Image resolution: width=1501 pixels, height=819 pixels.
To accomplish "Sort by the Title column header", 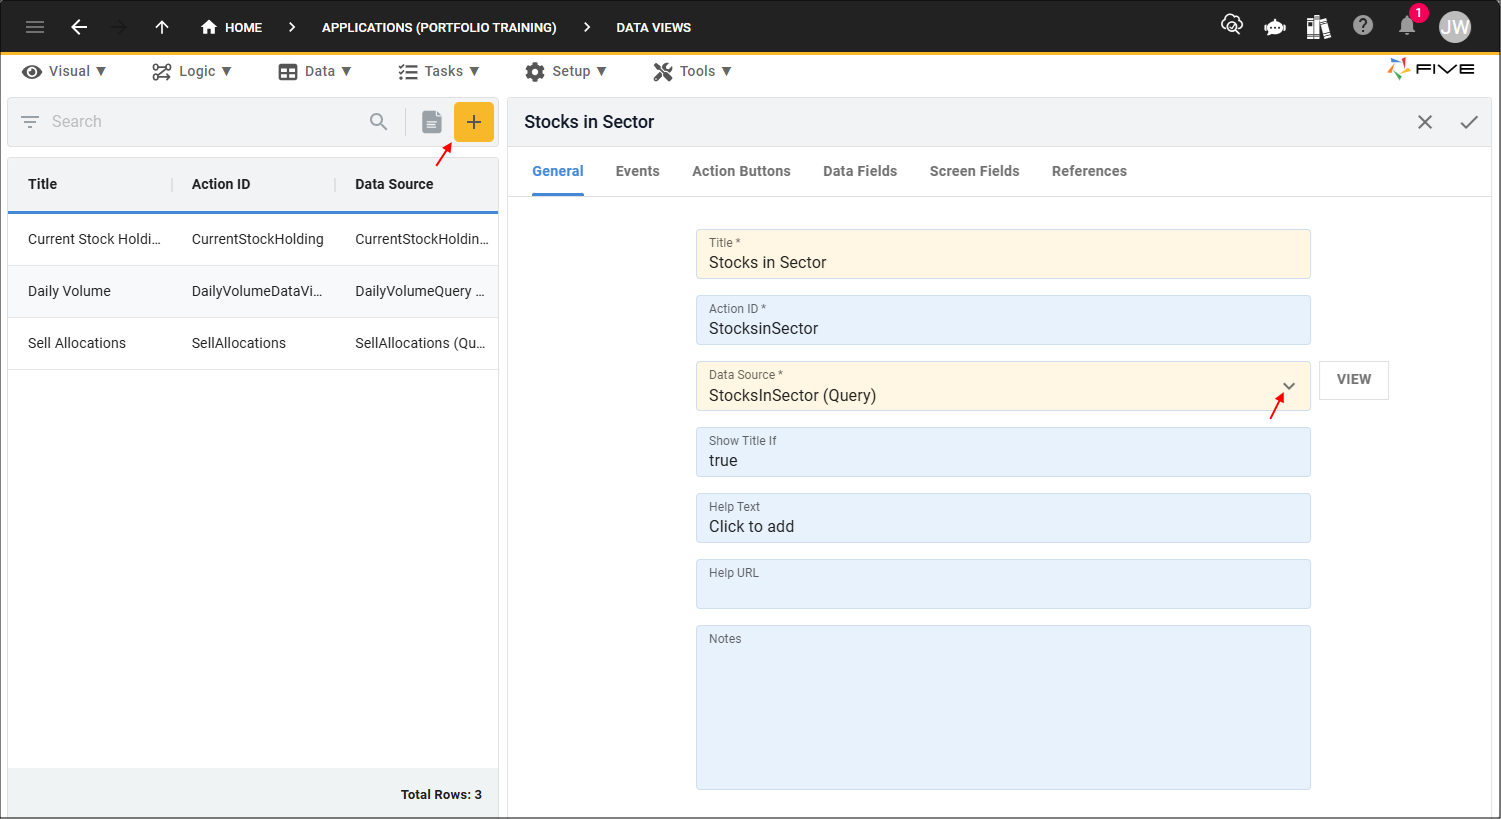I will [x=43, y=184].
